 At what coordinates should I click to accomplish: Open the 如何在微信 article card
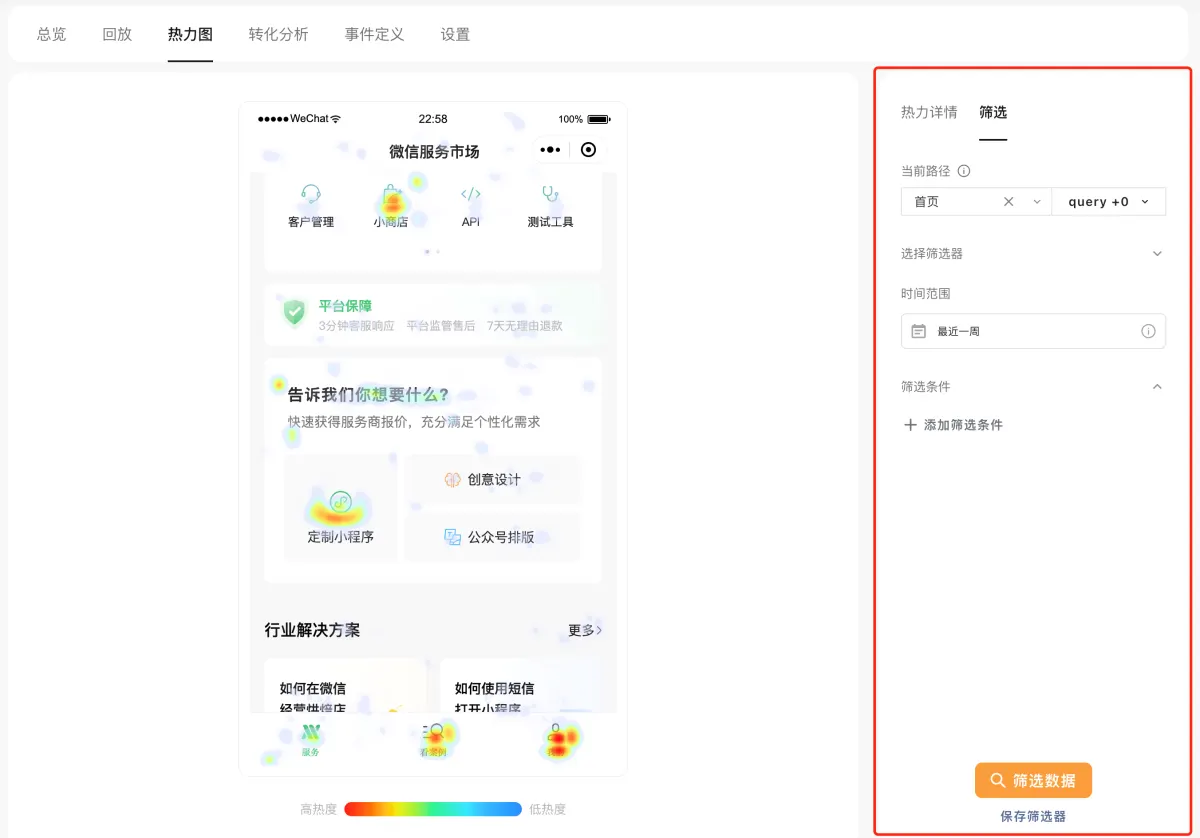(345, 686)
